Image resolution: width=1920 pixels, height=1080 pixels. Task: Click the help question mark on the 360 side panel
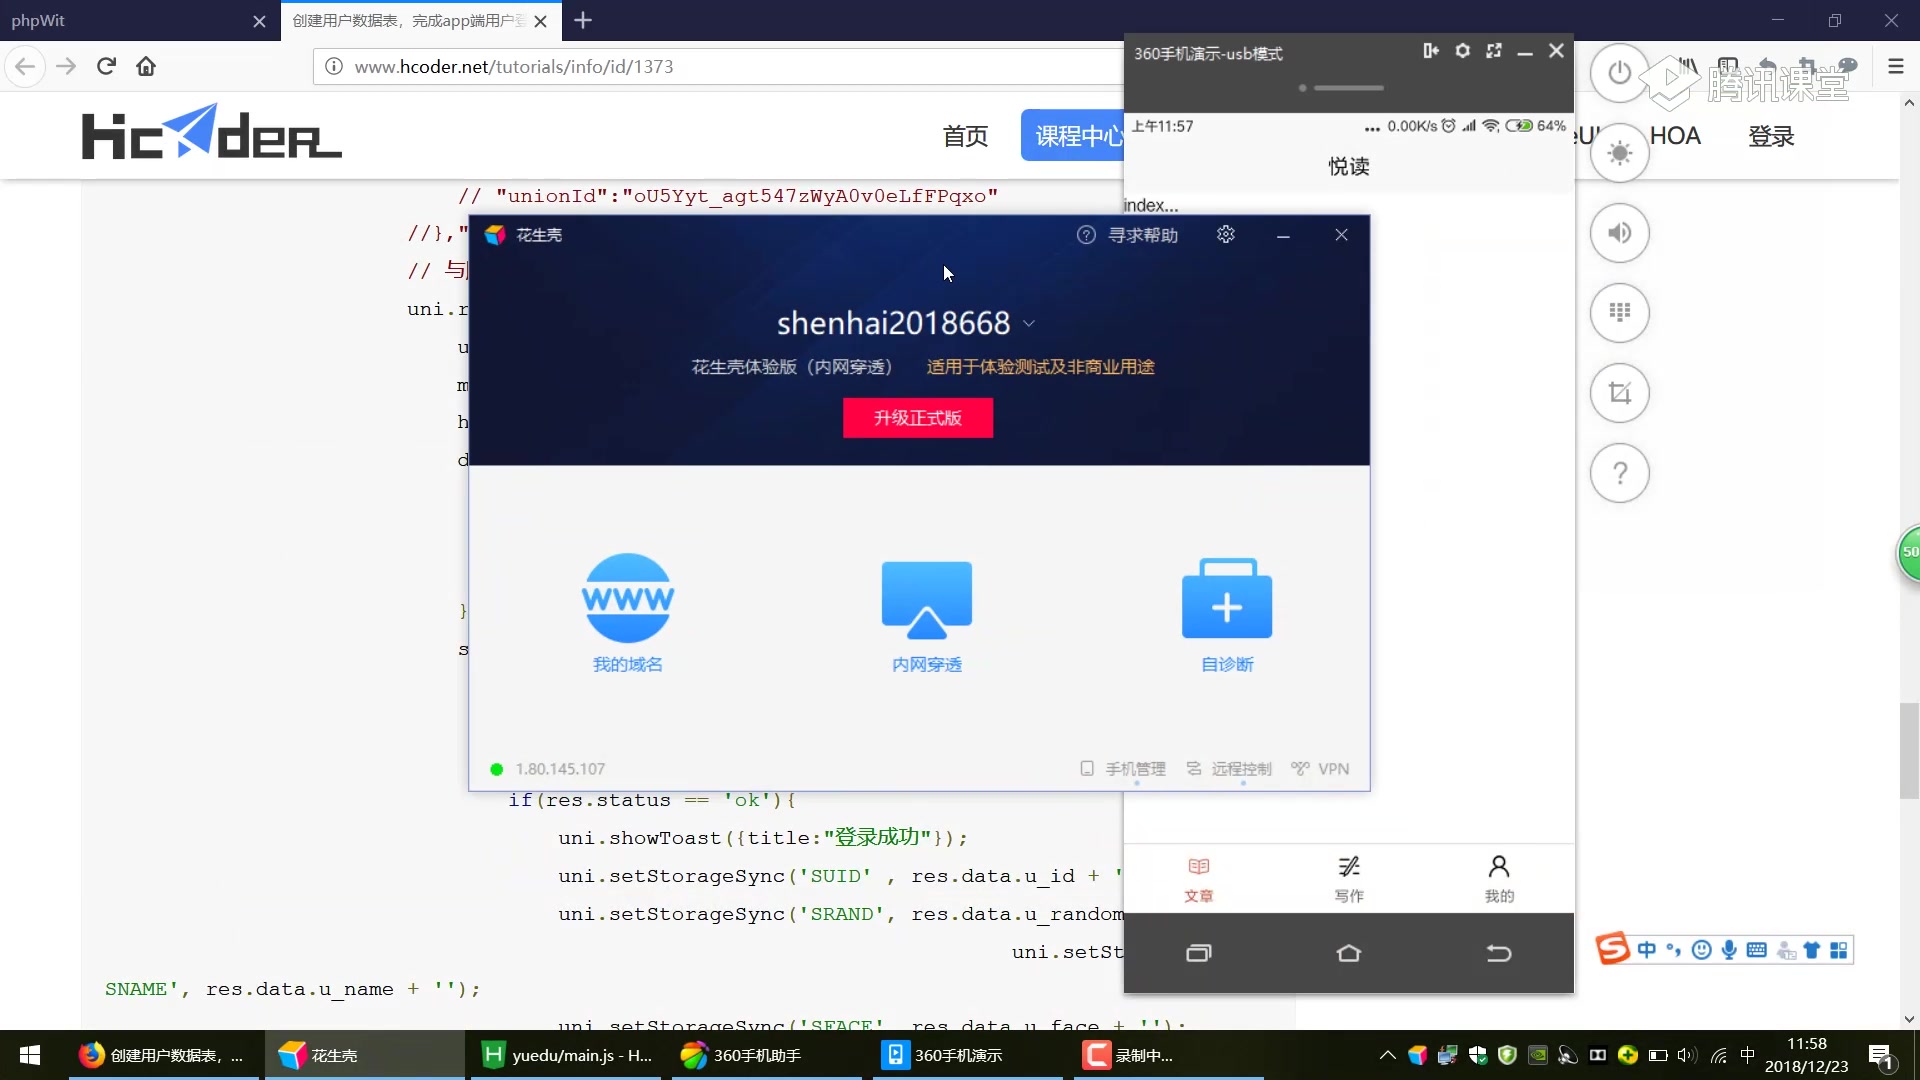coord(1619,473)
